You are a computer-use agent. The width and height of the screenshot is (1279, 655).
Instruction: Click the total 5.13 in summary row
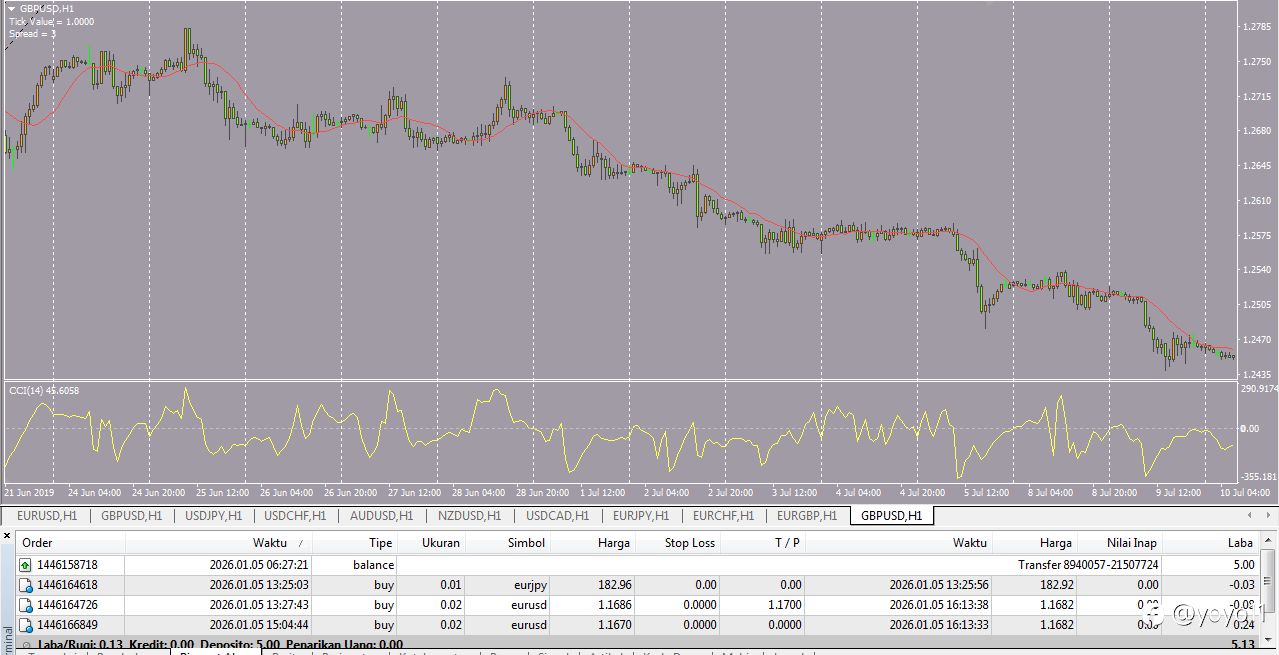(1243, 645)
